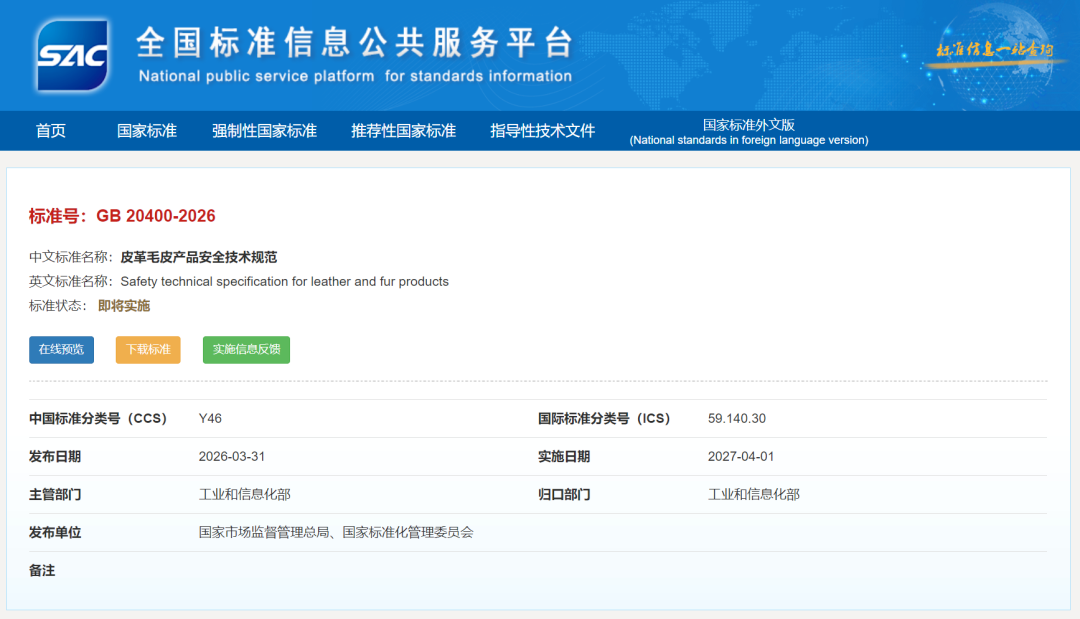Click the implementation date 2027-04-01

pos(741,457)
